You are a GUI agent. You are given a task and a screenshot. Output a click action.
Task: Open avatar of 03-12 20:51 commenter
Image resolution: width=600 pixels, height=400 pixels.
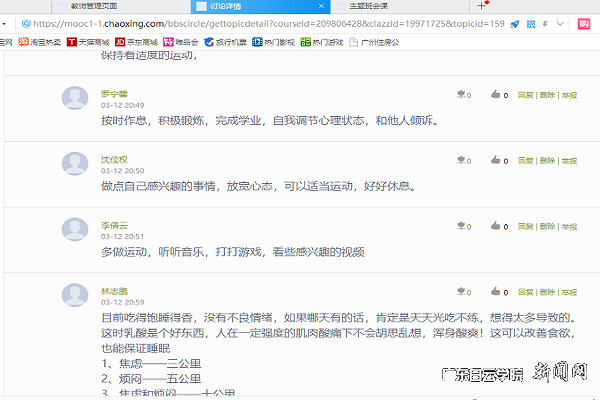pos(75,230)
